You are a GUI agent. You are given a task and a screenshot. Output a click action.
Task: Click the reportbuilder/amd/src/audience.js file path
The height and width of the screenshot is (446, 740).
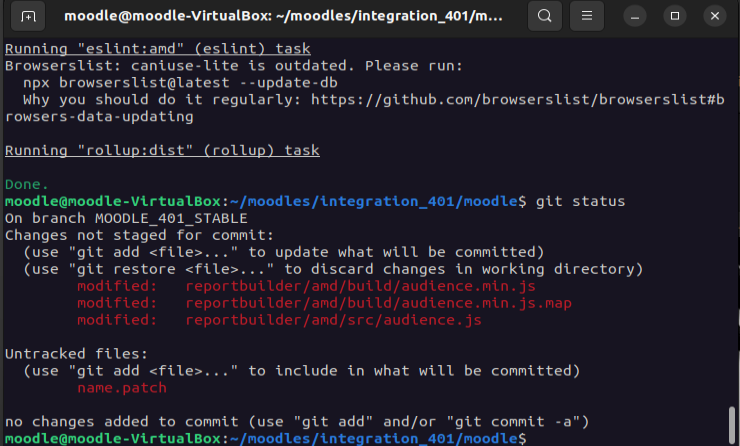[333, 320]
